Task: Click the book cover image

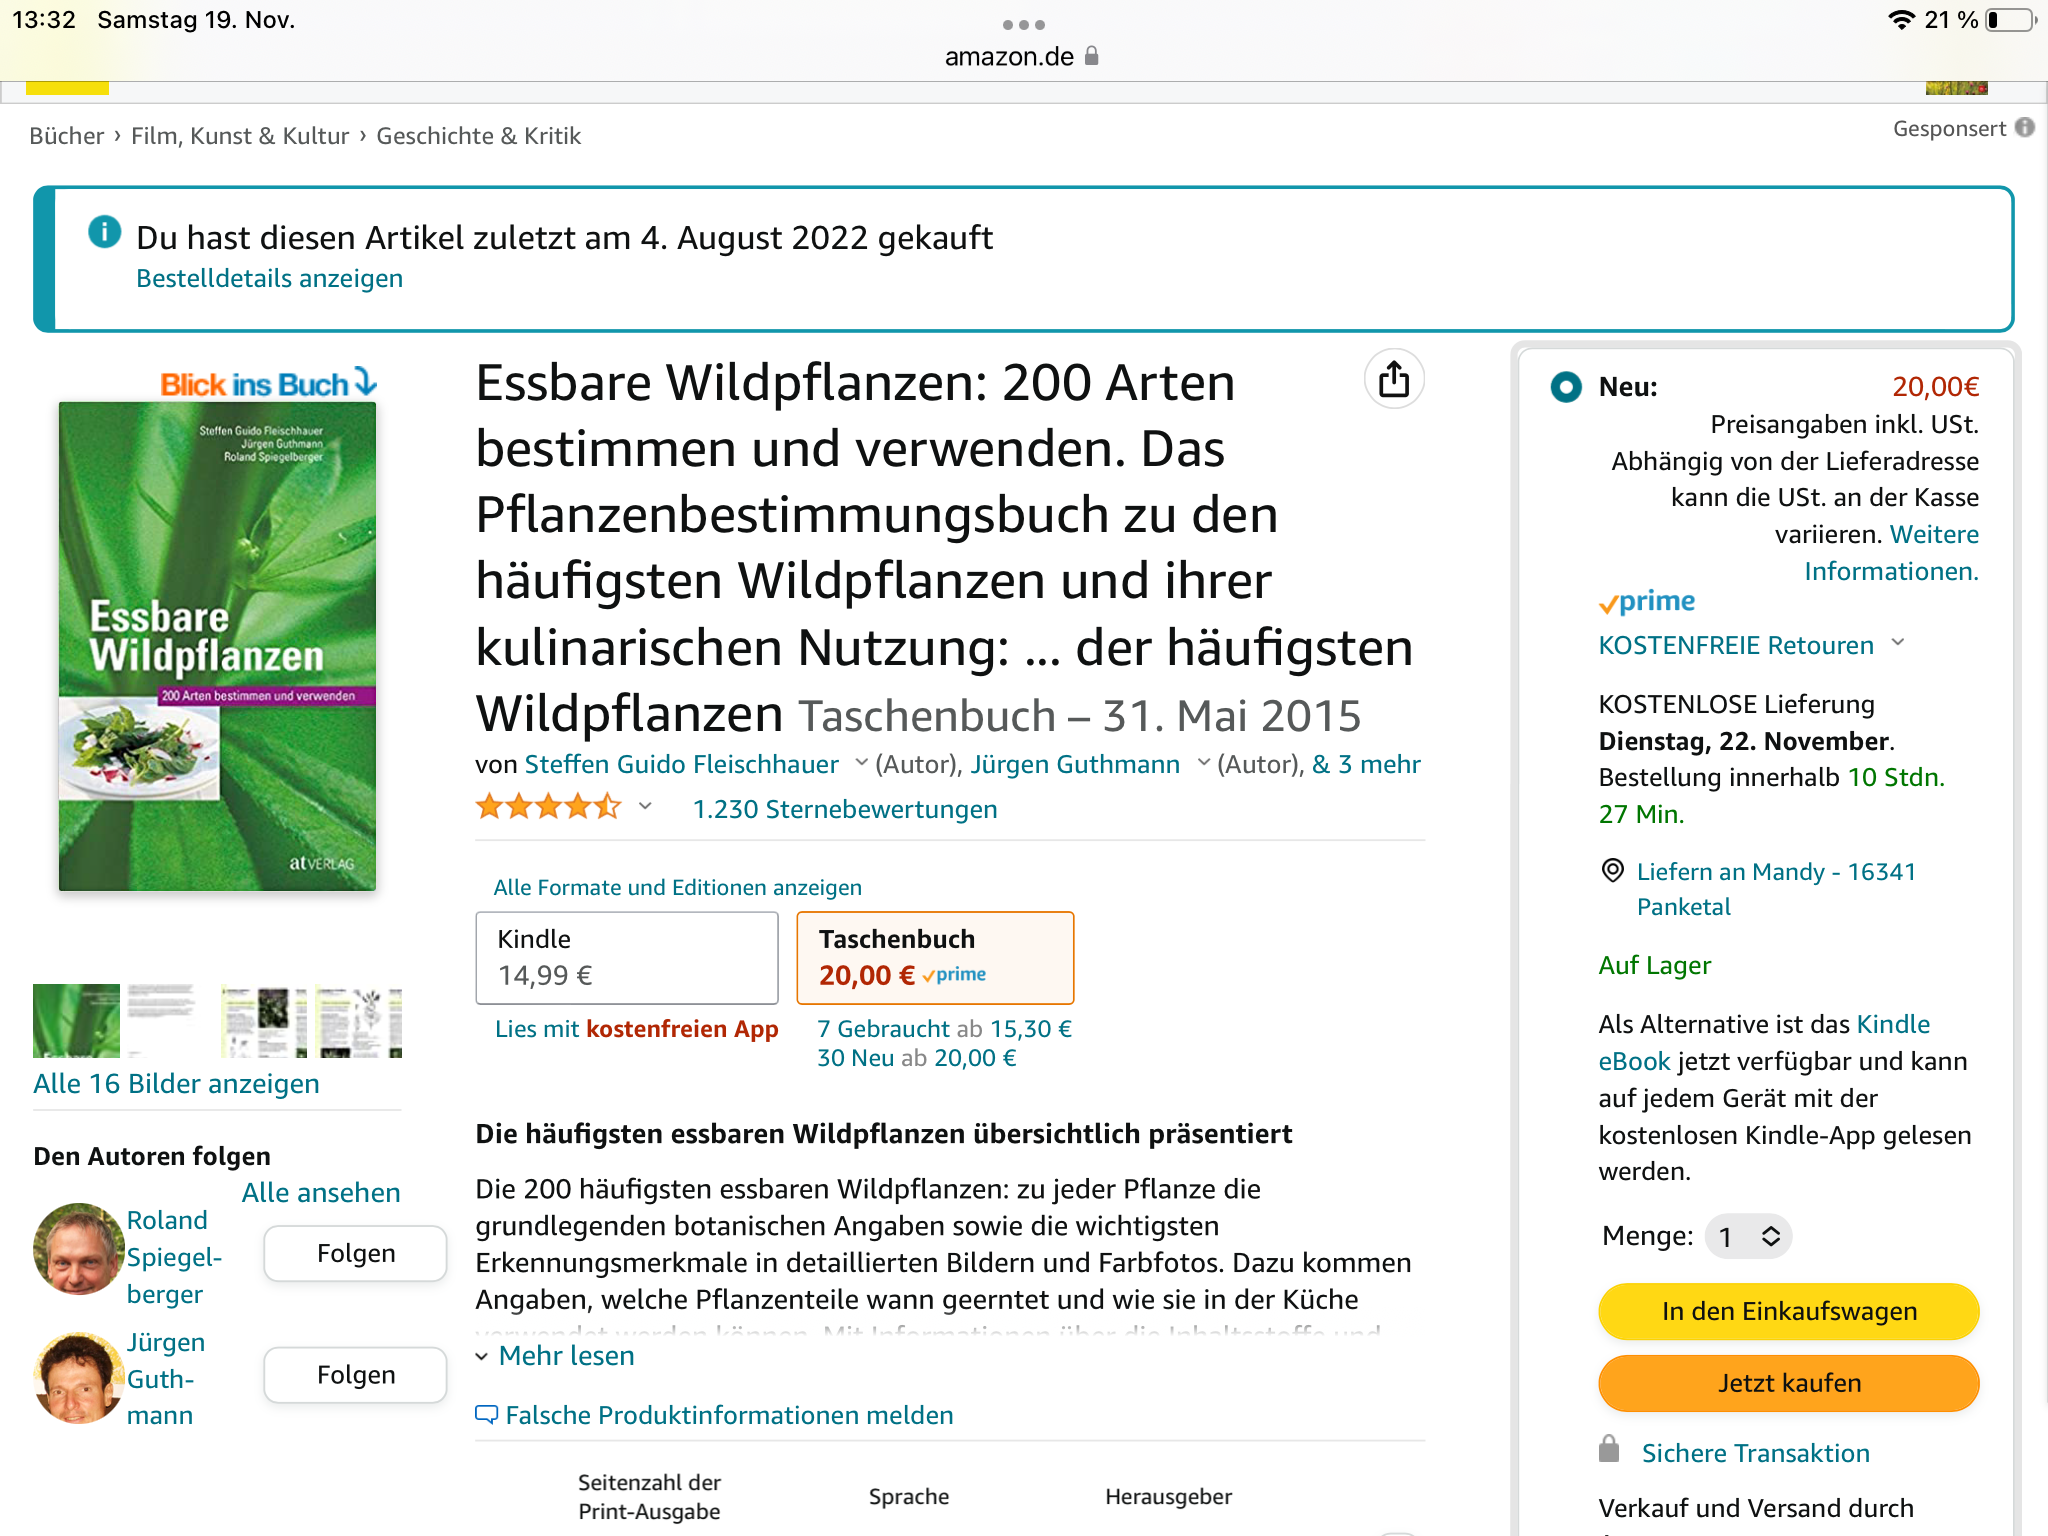Action: [217, 646]
